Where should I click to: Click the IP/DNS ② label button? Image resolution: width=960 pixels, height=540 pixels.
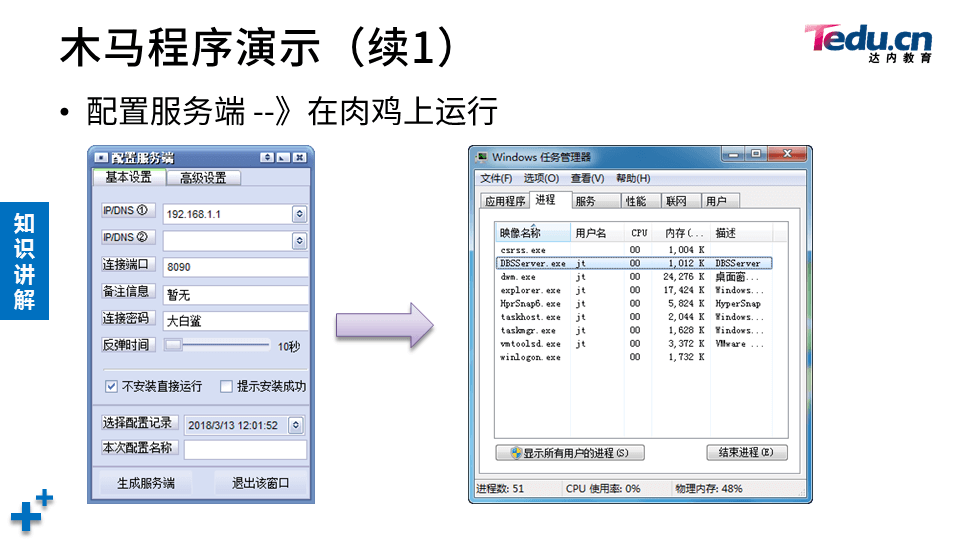coord(128,237)
